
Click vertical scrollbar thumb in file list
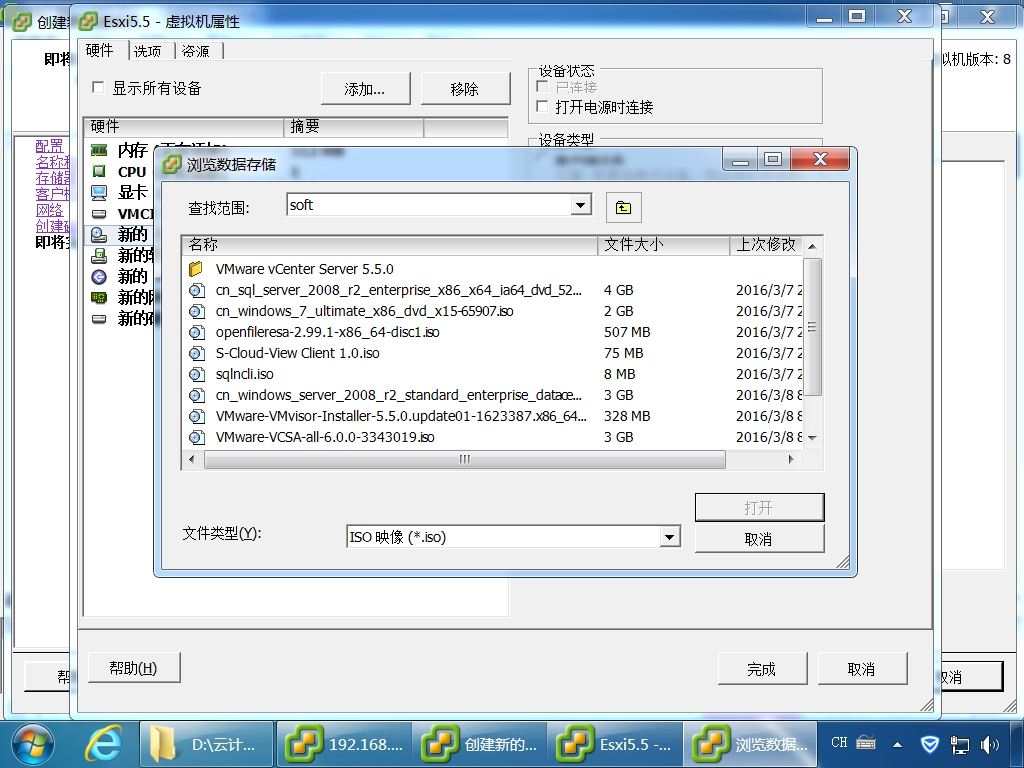pyautogui.click(x=812, y=327)
